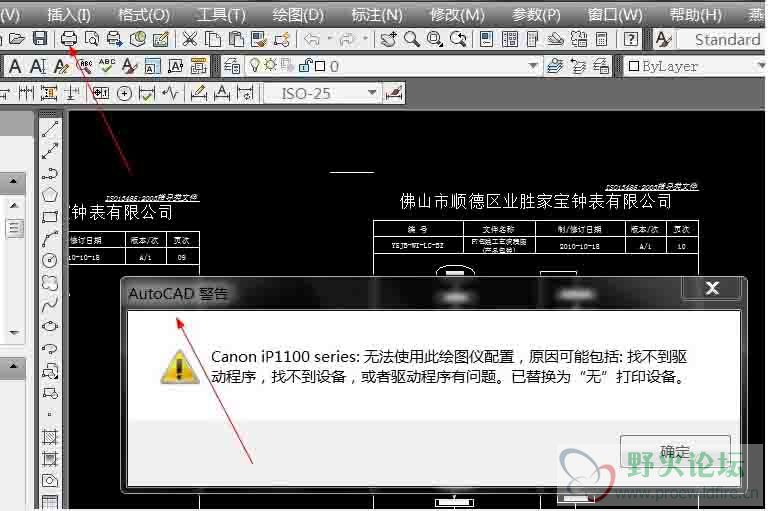Toggle layer 0 lock padlock icon
This screenshot has width=768, height=511.
[306, 65]
